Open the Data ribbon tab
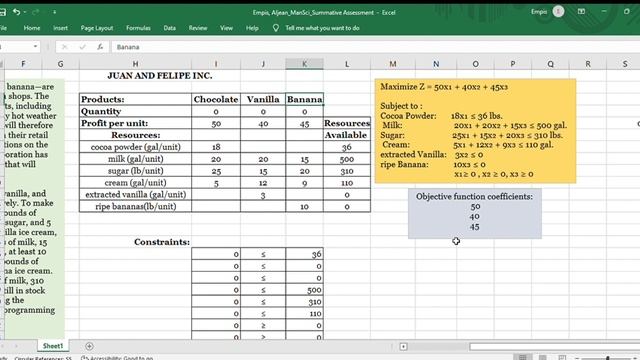The image size is (640, 360). click(169, 28)
